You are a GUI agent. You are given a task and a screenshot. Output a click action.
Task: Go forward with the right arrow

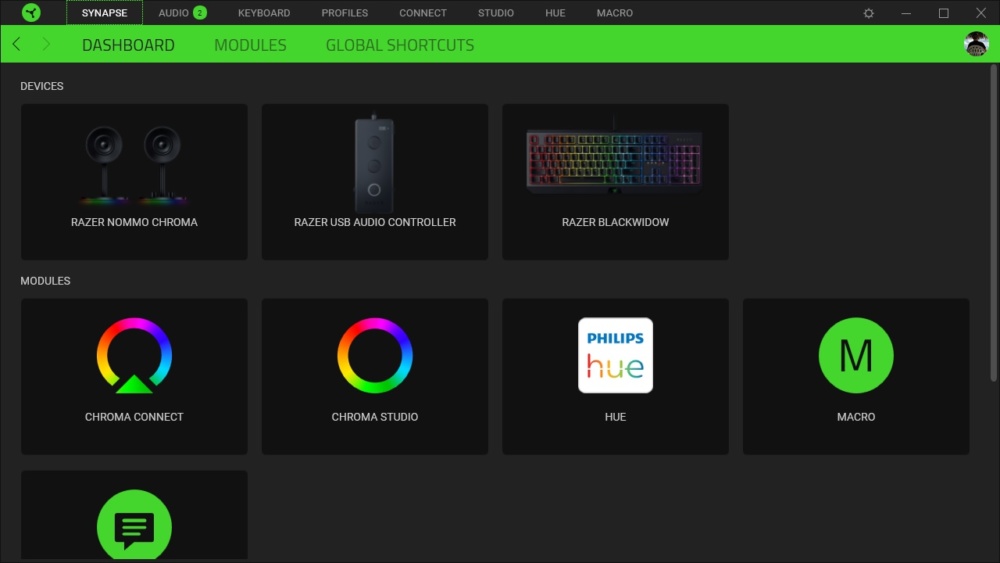pyautogui.click(x=46, y=44)
